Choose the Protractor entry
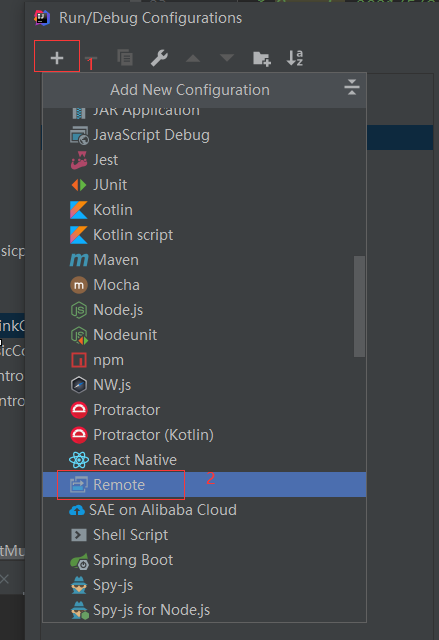439x640 pixels. pyautogui.click(x=204, y=410)
